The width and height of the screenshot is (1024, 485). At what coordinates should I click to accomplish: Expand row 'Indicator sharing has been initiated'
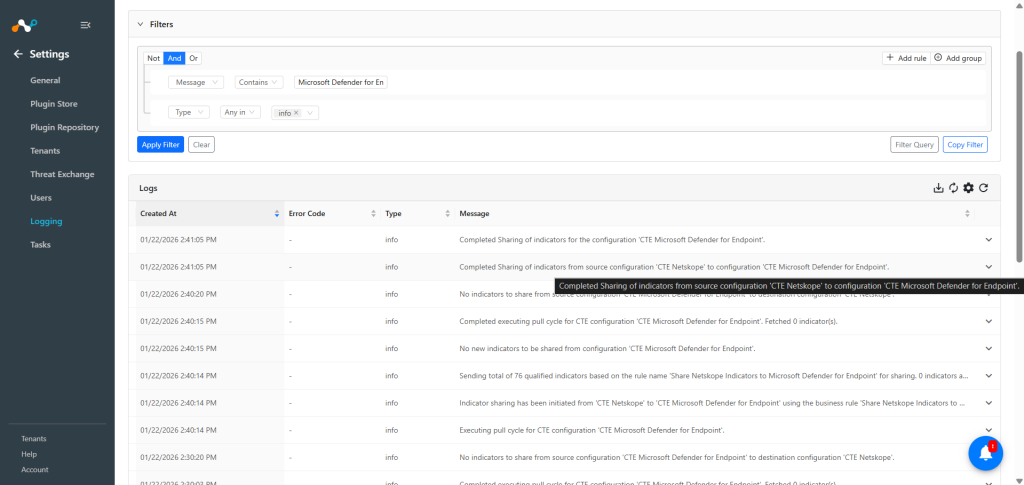point(989,403)
